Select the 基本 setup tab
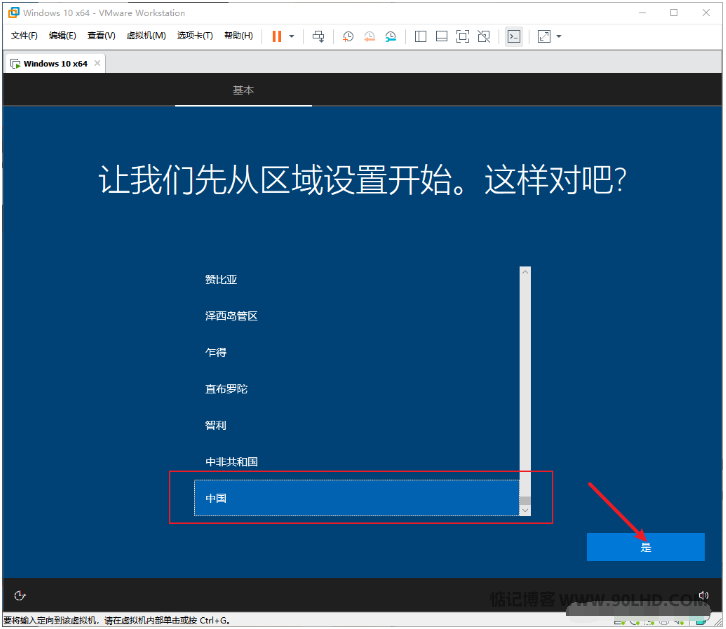Viewport: 726px width, 629px height. tap(243, 90)
